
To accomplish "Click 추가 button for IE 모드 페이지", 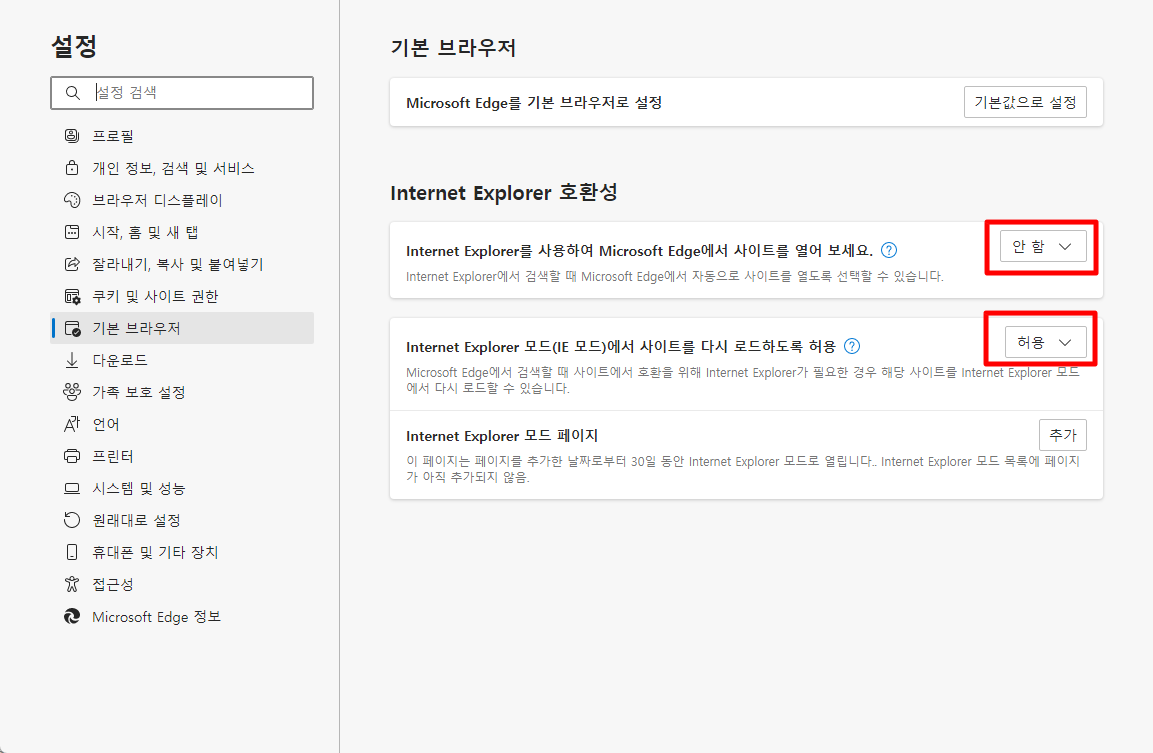I will coord(1063,435).
